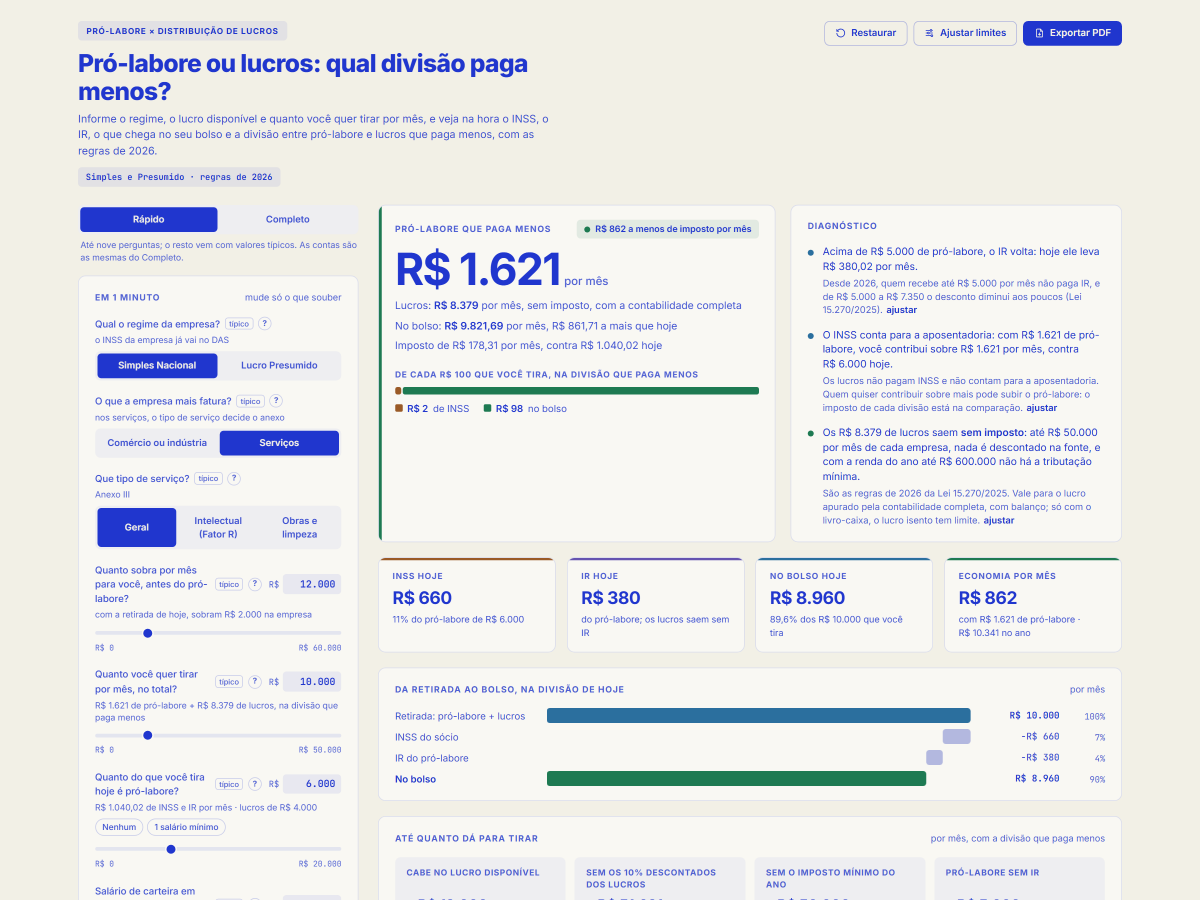Click the 'Quanto você quer tirar' slider handle

(x=148, y=735)
